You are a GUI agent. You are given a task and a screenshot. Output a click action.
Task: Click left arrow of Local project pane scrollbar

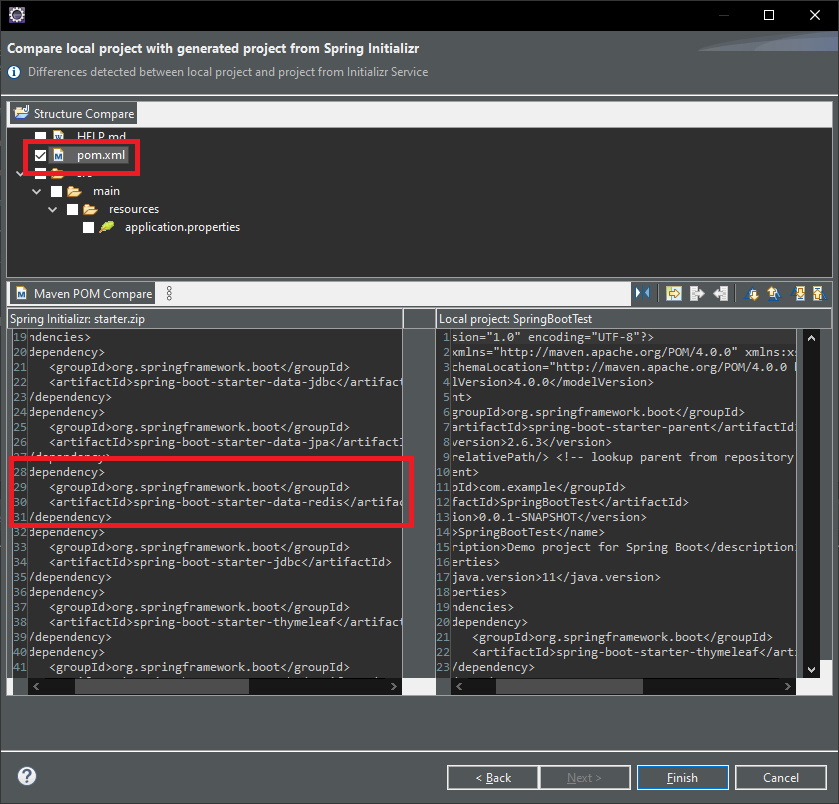coord(459,686)
